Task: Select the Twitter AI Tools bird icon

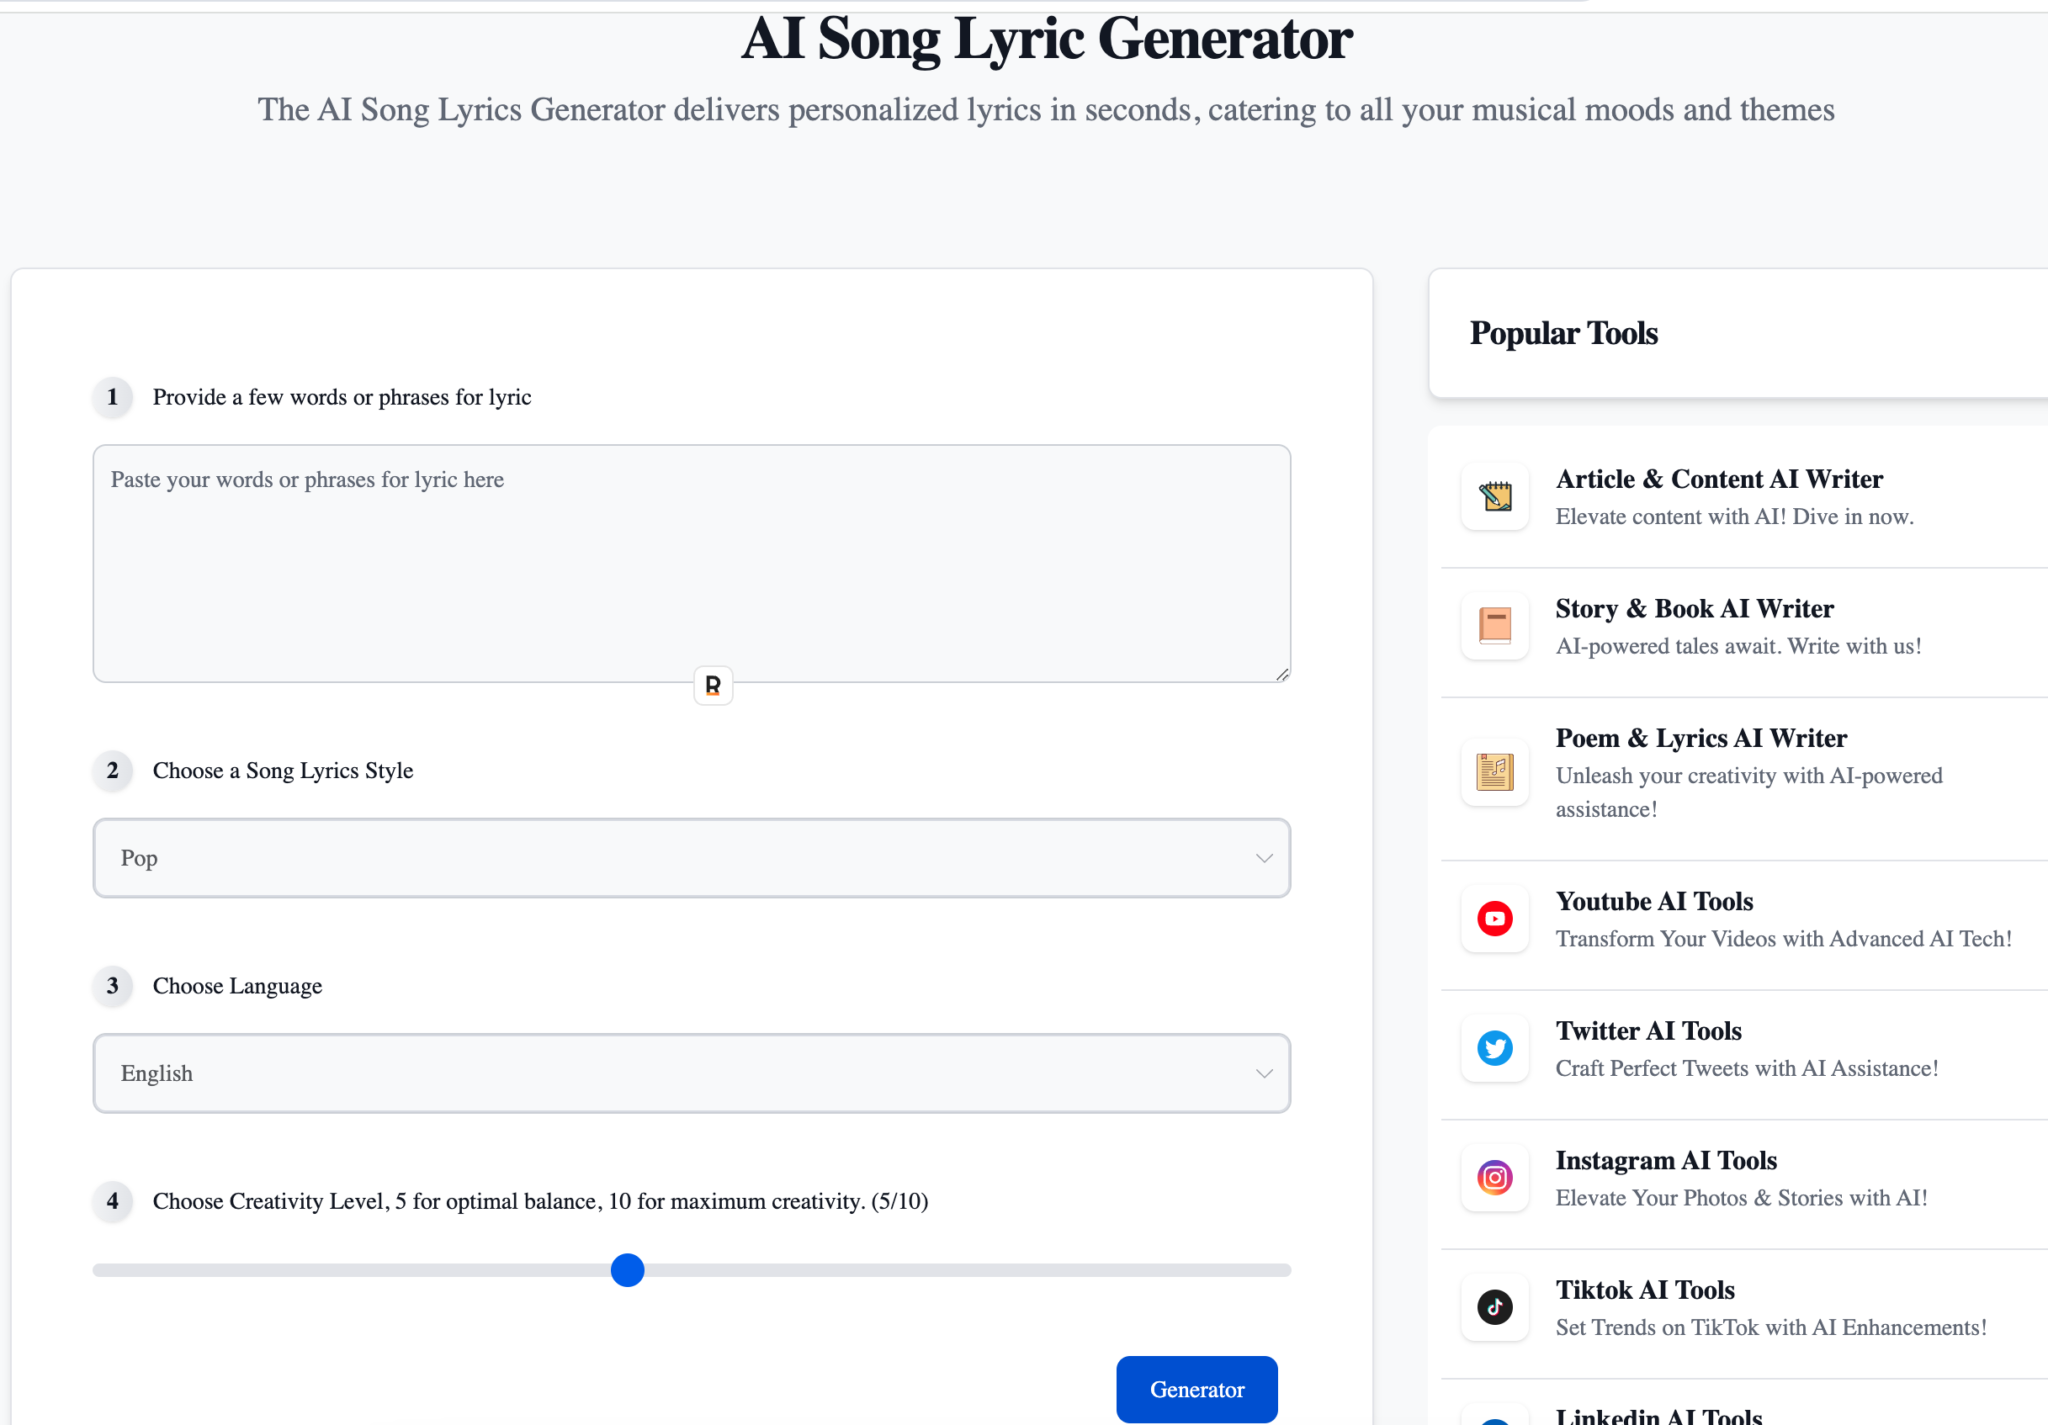Action: 1494,1048
